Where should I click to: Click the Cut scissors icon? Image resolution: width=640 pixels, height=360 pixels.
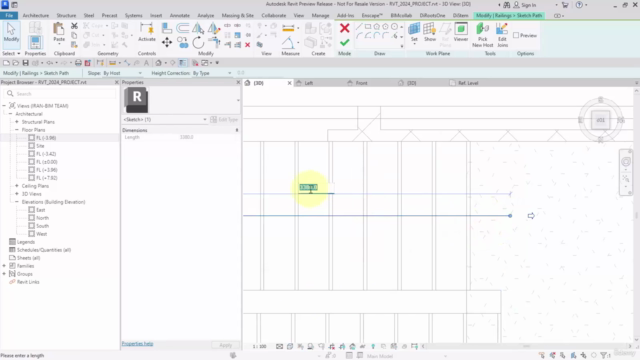point(74,26)
